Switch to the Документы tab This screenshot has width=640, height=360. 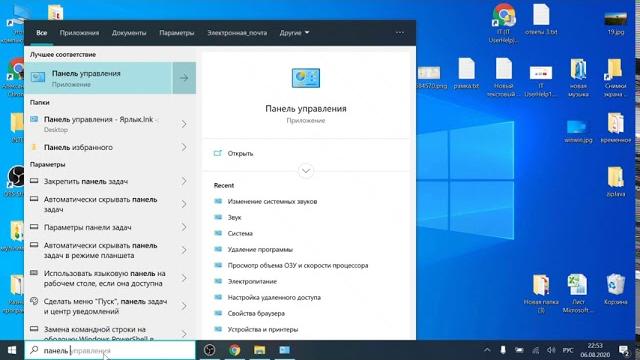click(129, 33)
